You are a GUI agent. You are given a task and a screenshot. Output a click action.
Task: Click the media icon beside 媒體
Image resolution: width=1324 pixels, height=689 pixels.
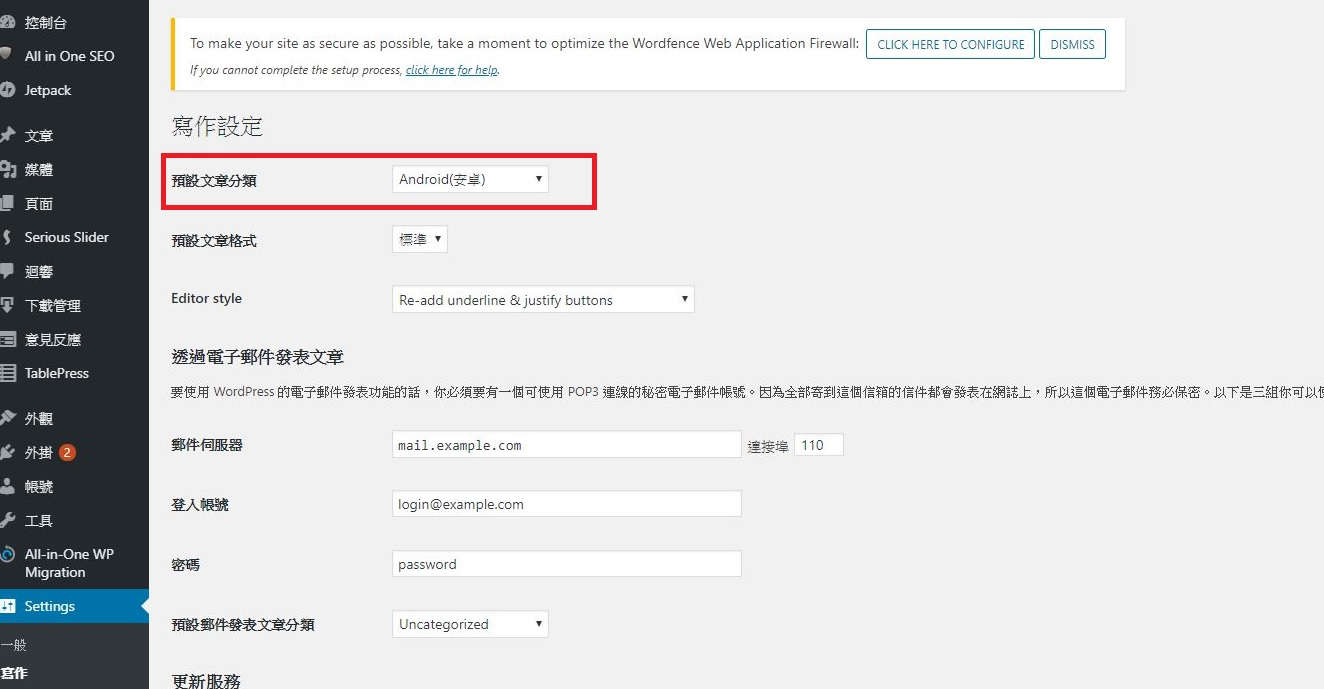(x=7, y=169)
